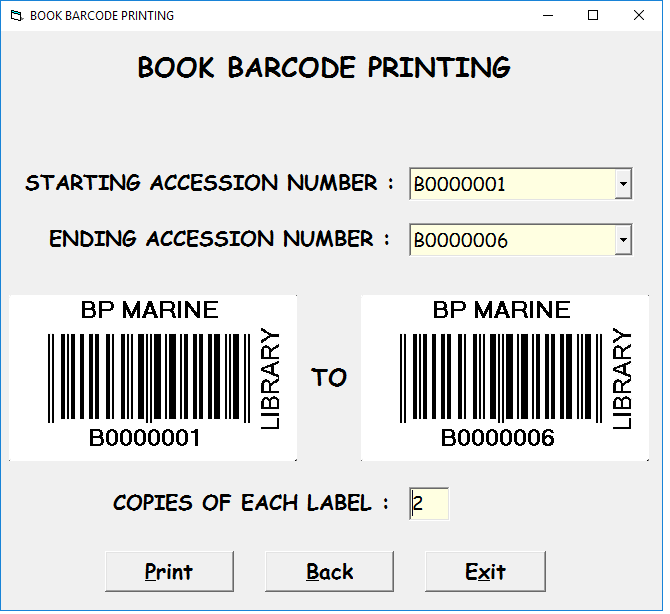Click the COPIES OF EACH LABEL text
Viewport: 670px width, 614px height.
tap(251, 503)
